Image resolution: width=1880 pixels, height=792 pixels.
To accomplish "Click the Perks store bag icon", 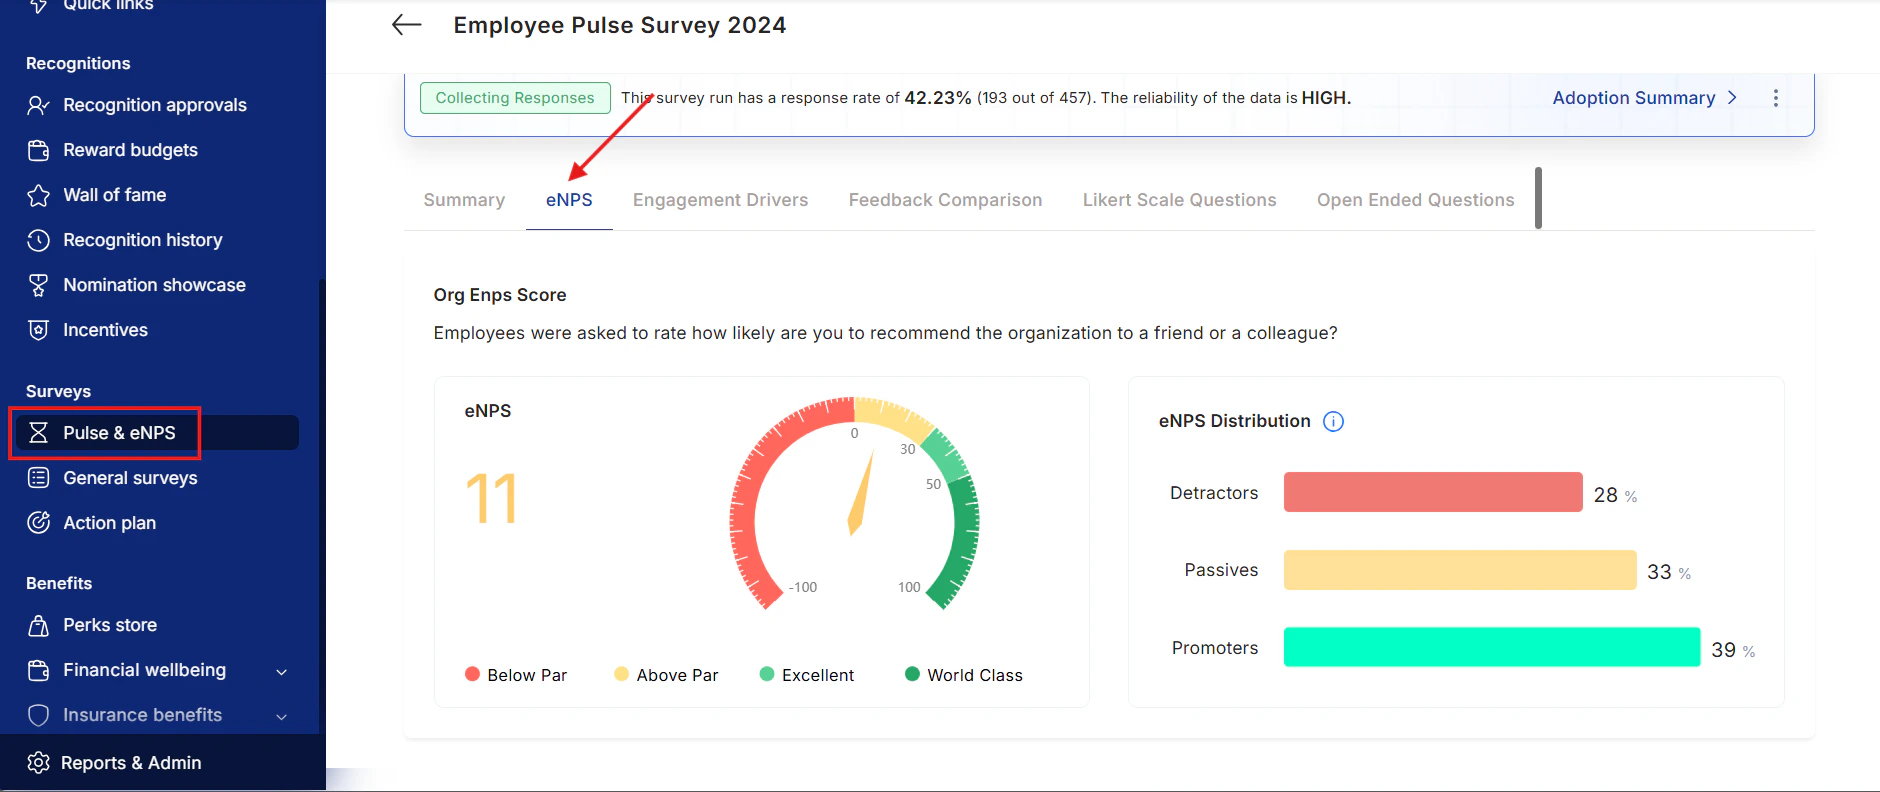I will pos(38,625).
